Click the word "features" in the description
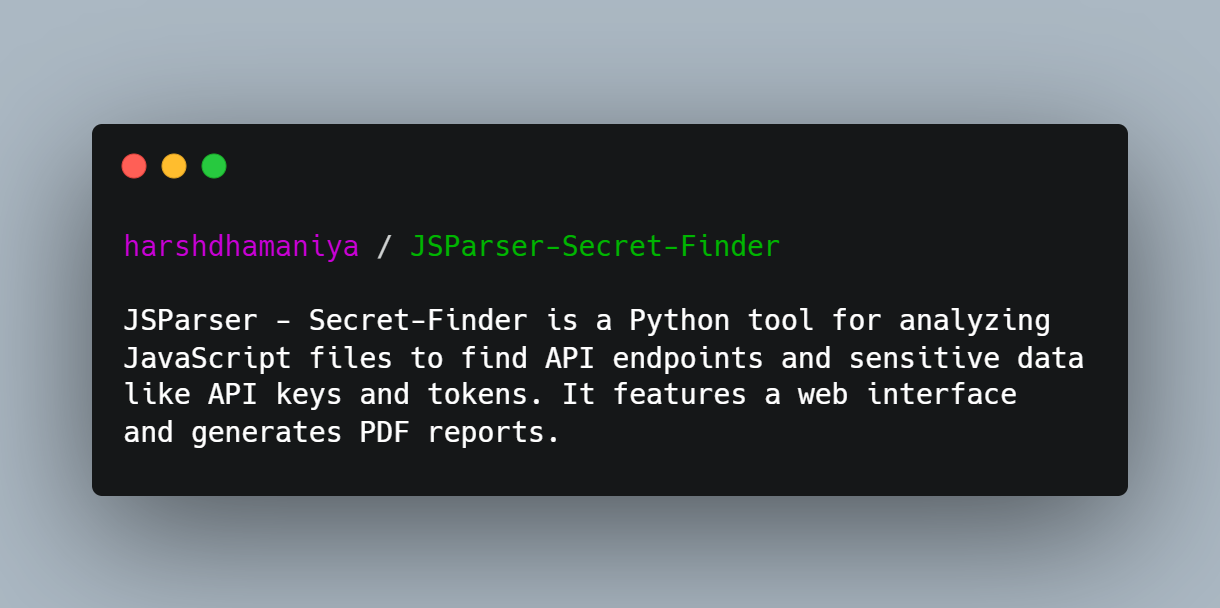The image size is (1220, 608). click(679, 394)
